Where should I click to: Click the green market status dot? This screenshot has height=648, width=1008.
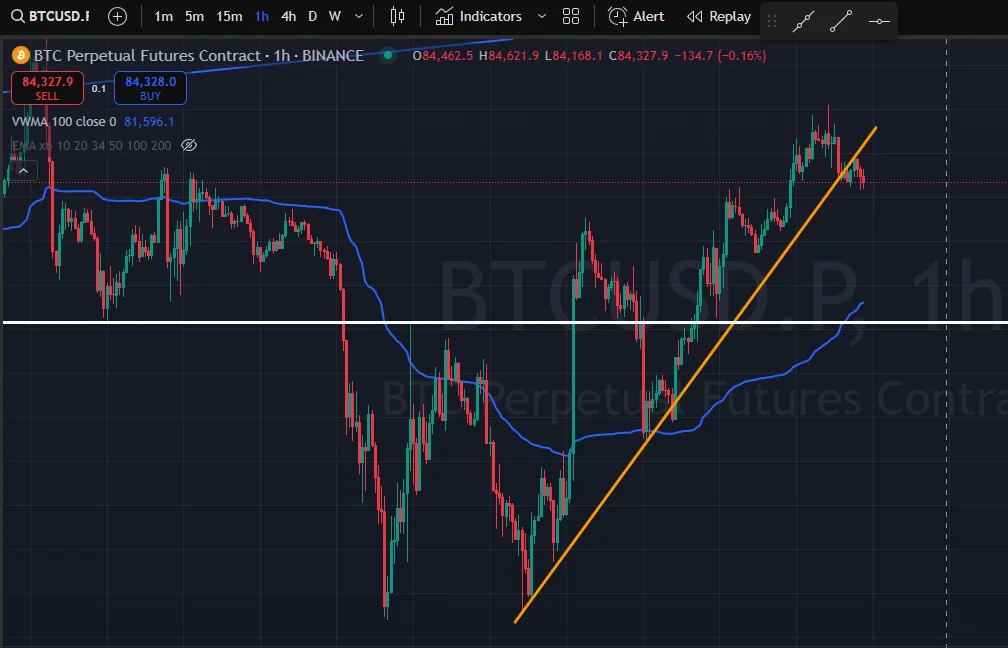(x=388, y=55)
